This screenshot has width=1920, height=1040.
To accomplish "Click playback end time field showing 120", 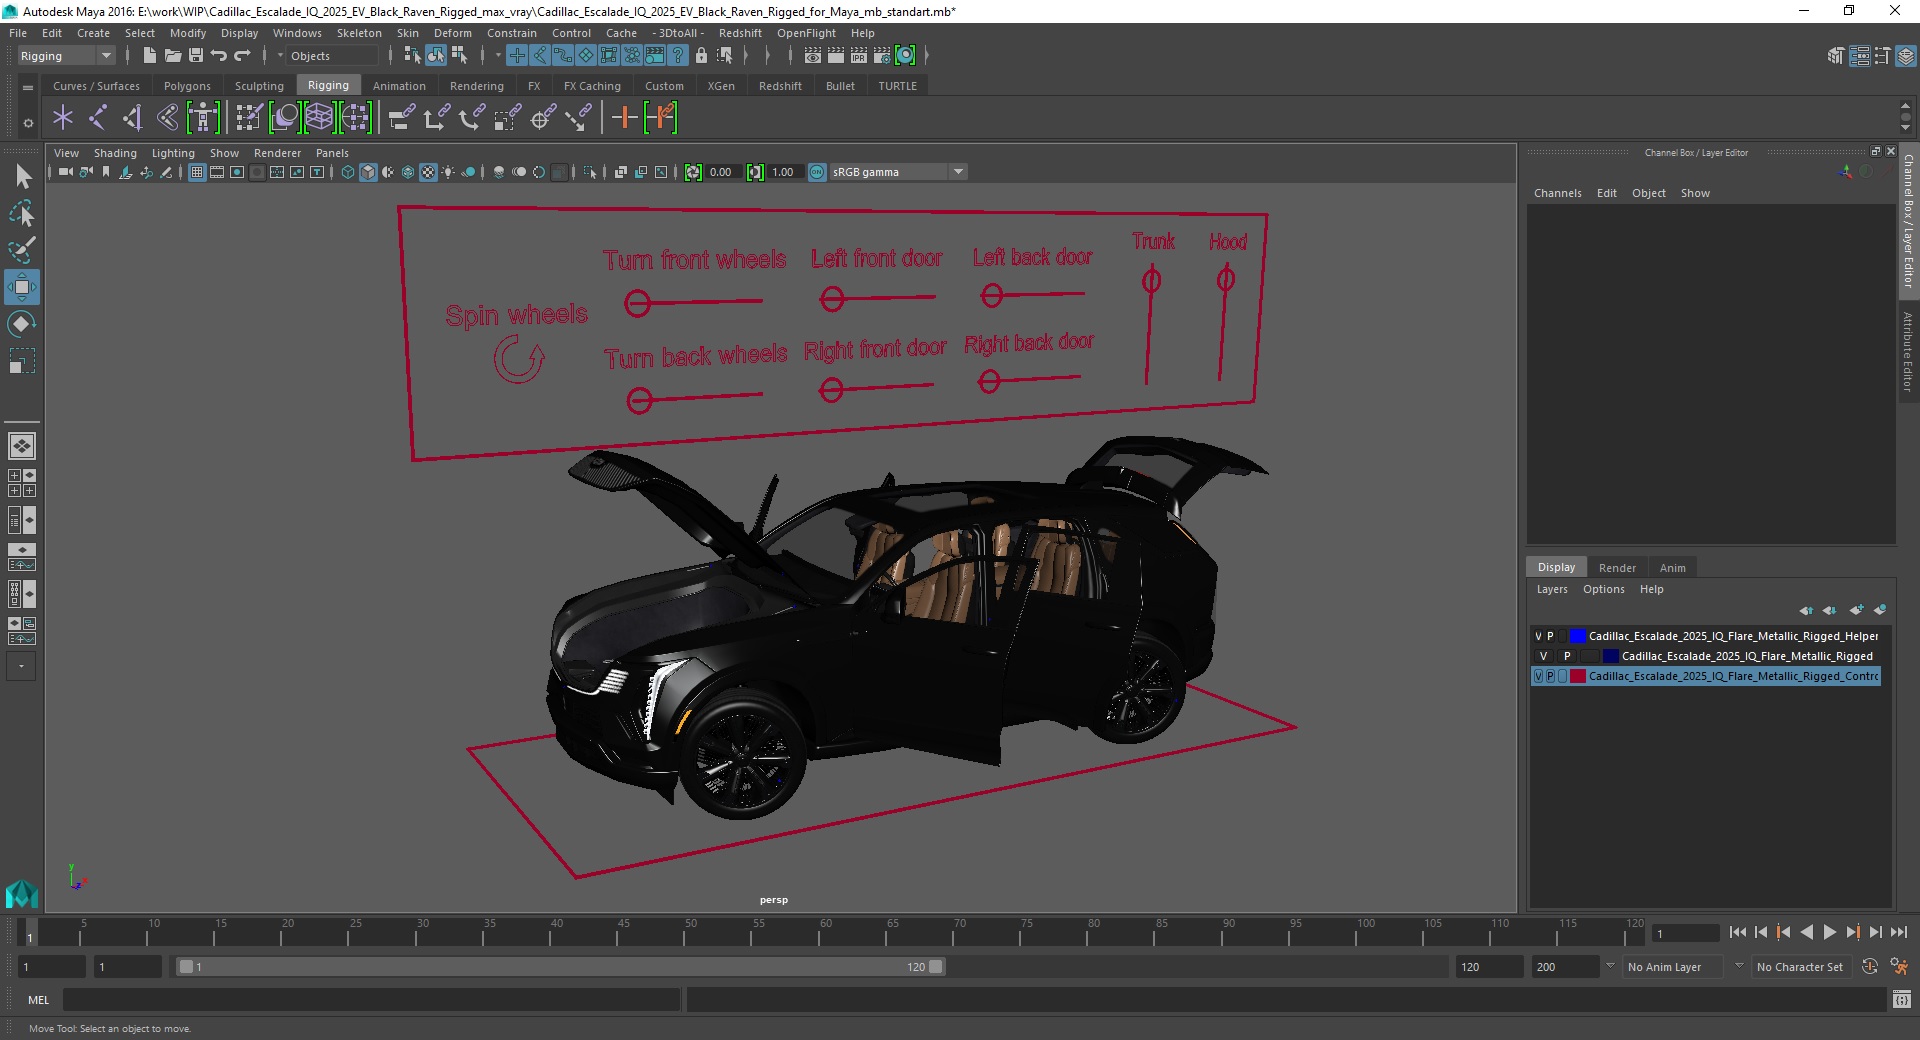I will pos(1488,967).
